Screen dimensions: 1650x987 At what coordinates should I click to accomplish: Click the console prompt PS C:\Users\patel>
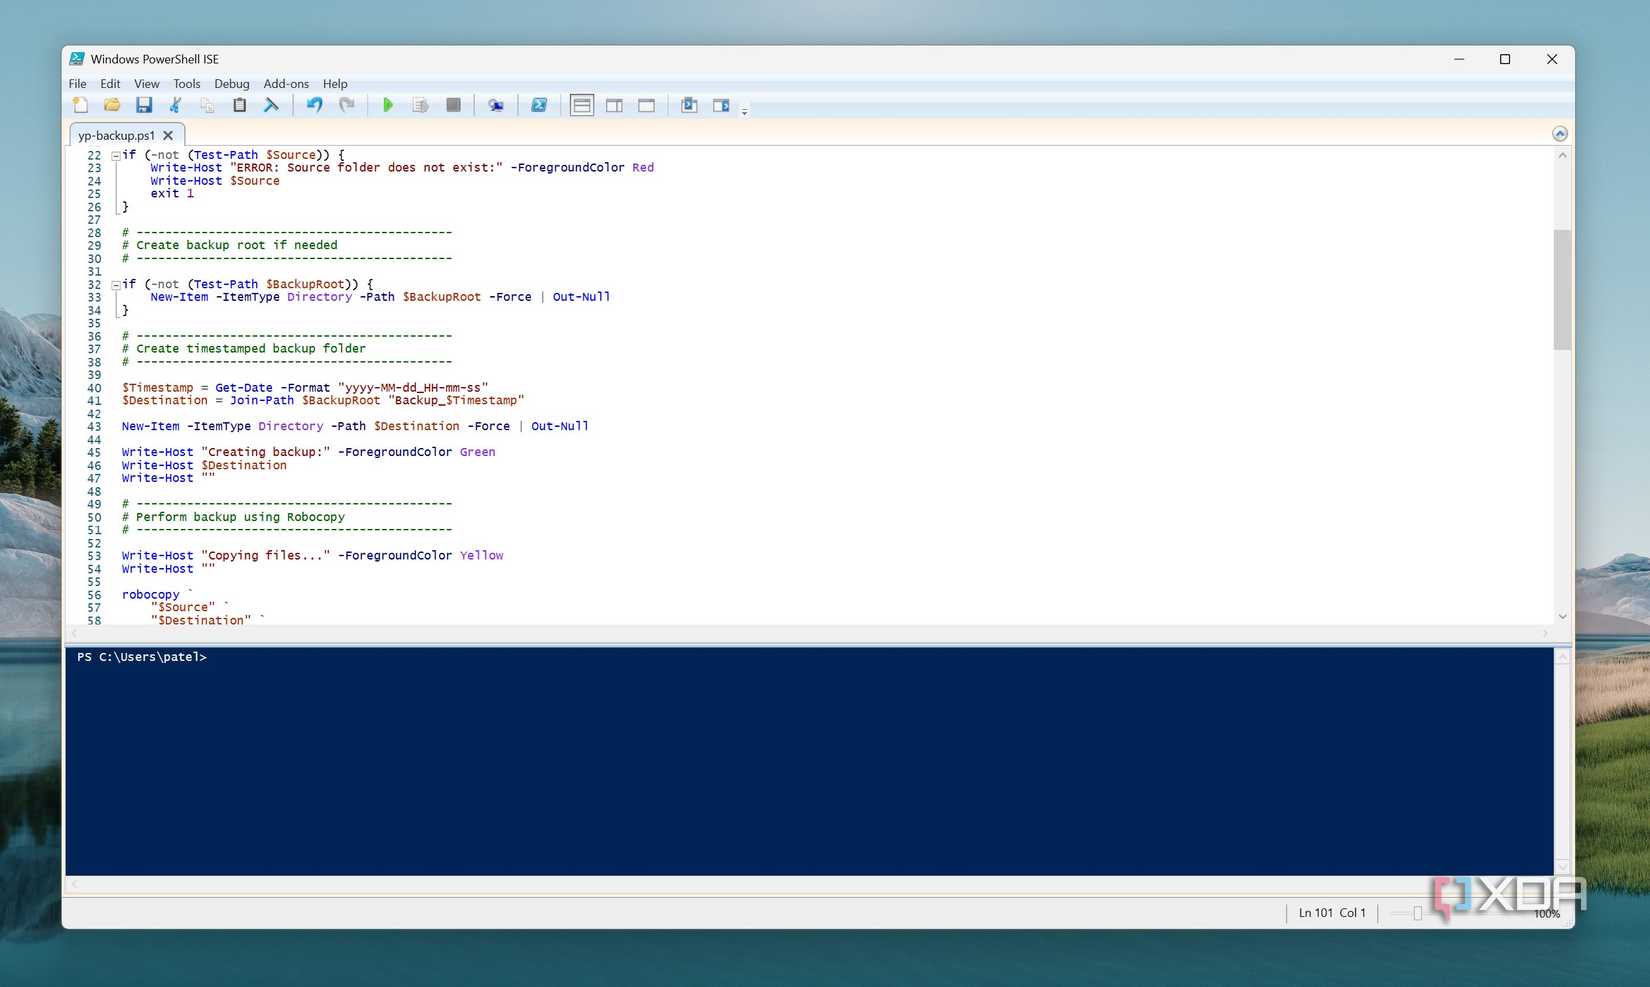click(142, 657)
